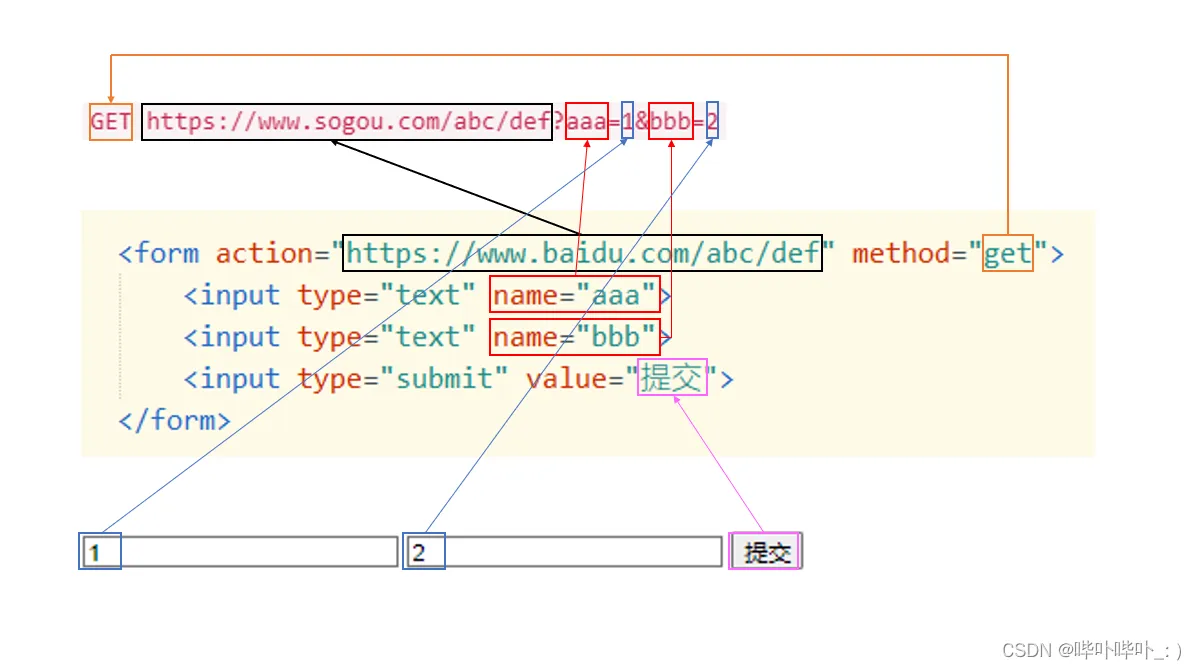This screenshot has width=1196, height=670.
Task: Click the method value "get" in code
Action: point(1008,253)
